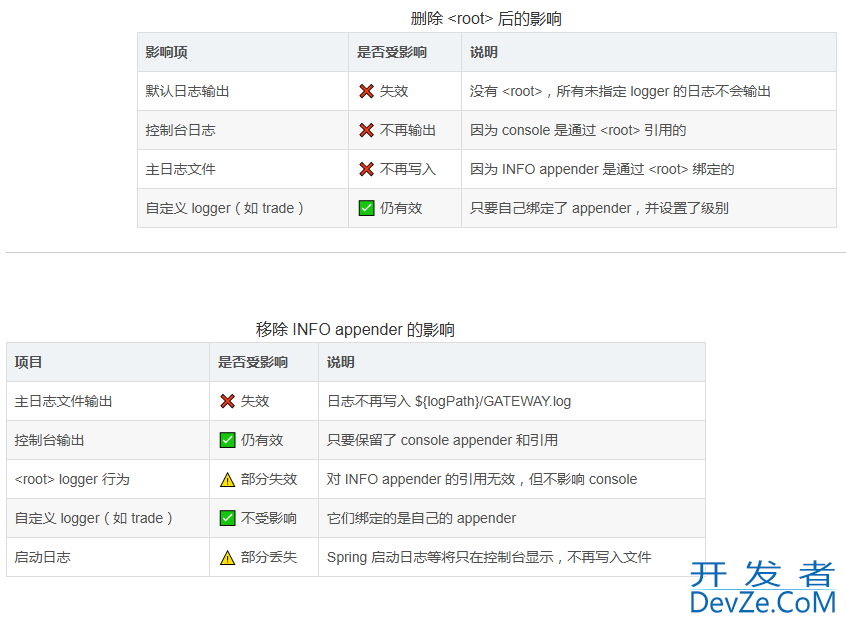Click the red X icon in 控制台日志 row
Viewport: 846px width, 624px height.
click(366, 130)
